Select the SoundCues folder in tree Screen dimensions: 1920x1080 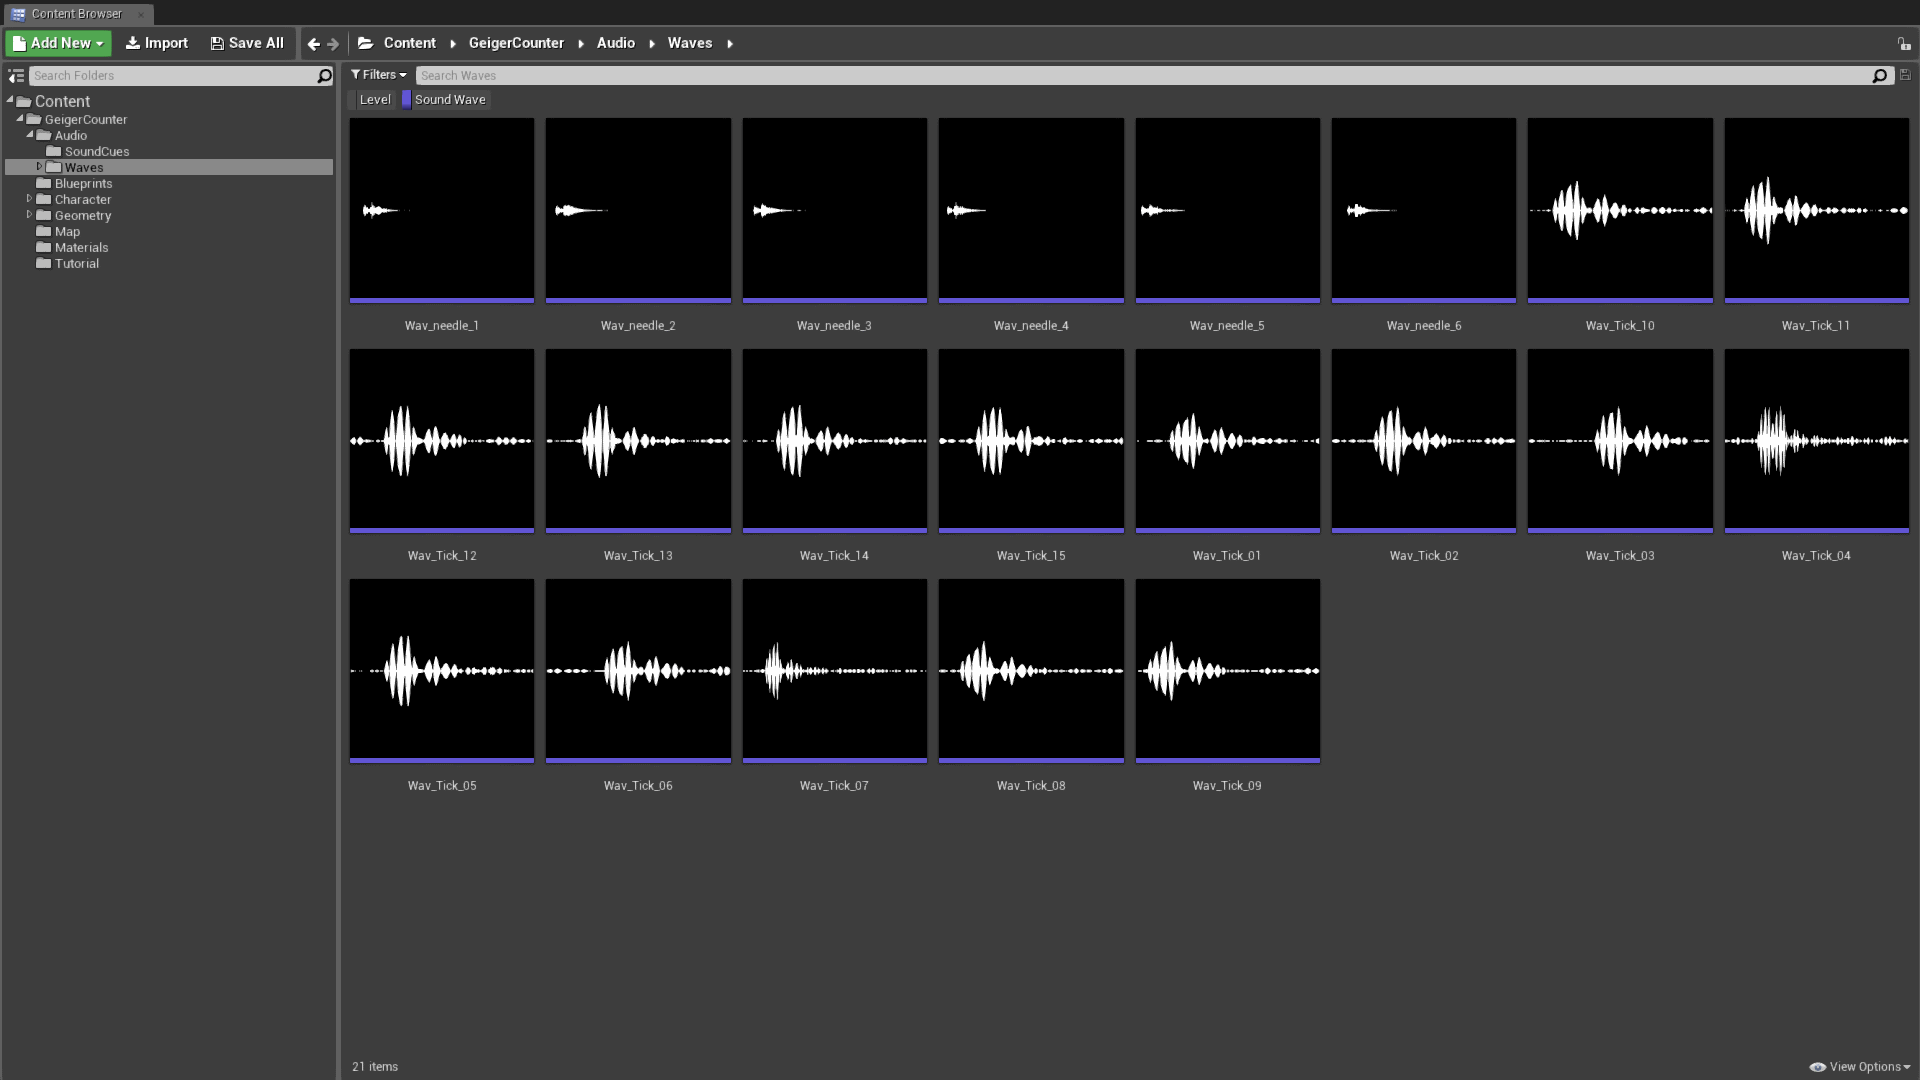click(96, 152)
